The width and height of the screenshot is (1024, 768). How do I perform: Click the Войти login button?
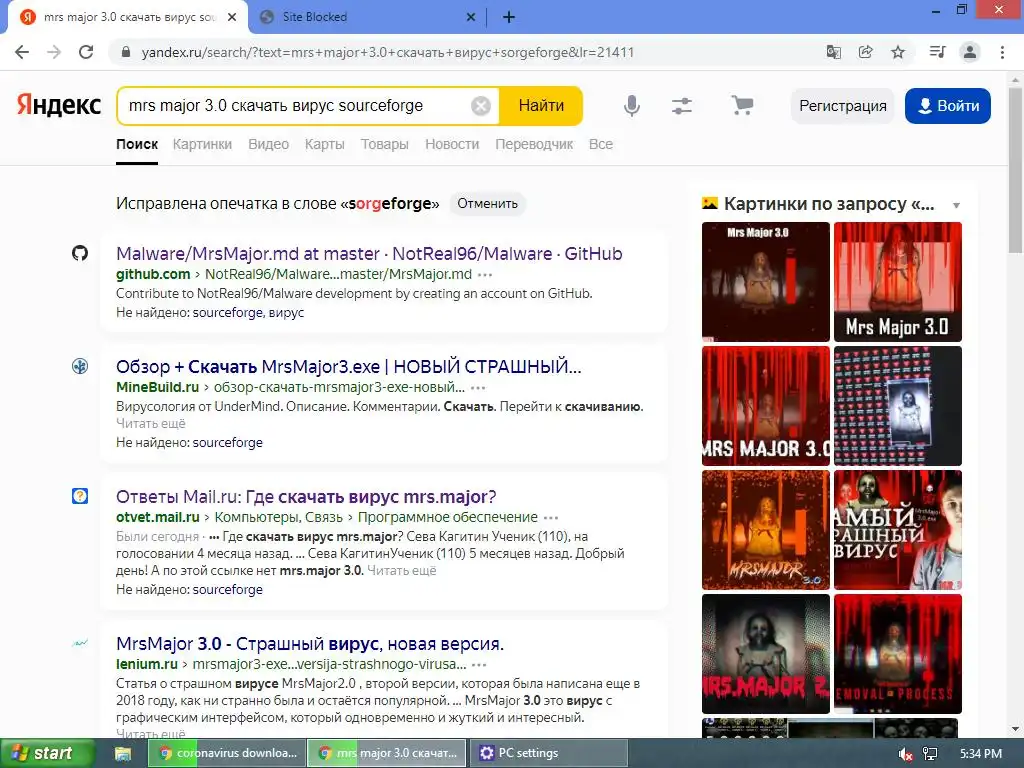pyautogui.click(x=948, y=106)
